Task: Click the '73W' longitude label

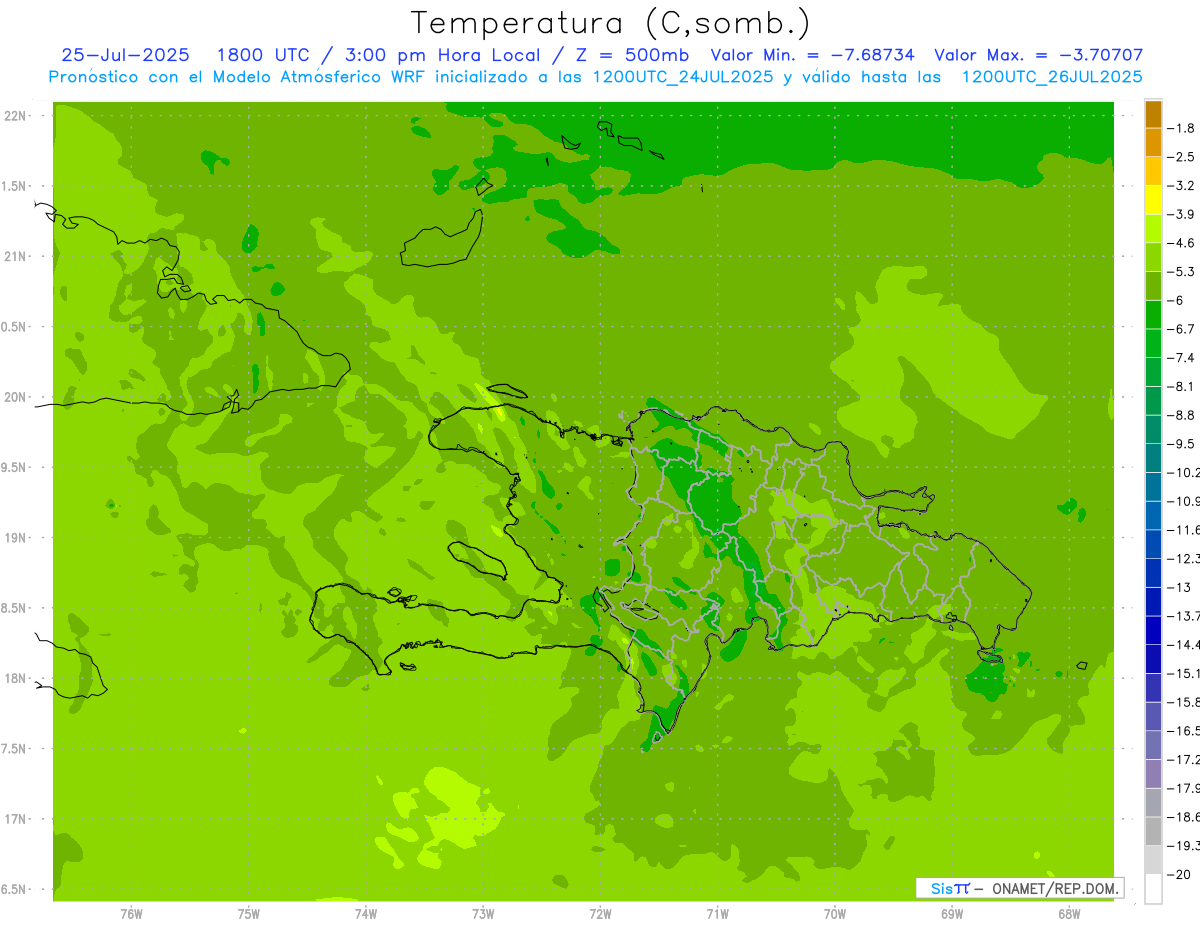Action: [483, 914]
